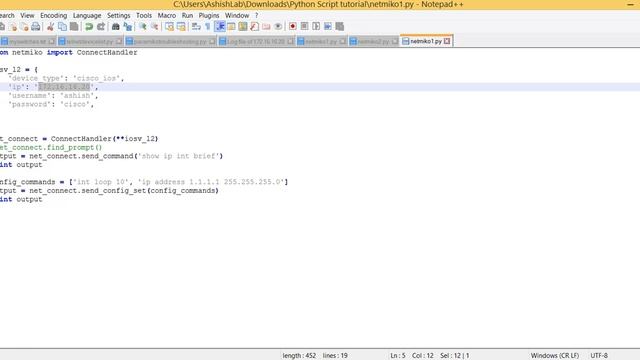Toggle synchronized vertical scrolling
The height and width of the screenshot is (360, 640).
coord(169,27)
